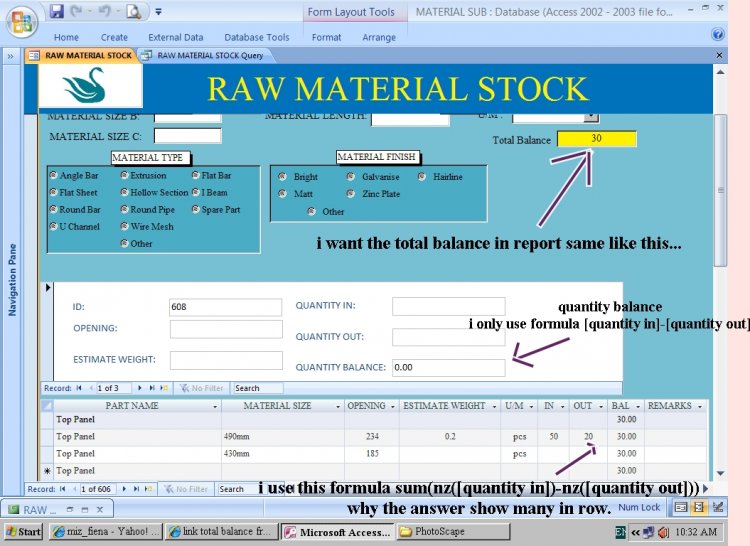This screenshot has width=750, height=546.
Task: Click the QUANTITY IN input field
Action: [x=448, y=306]
